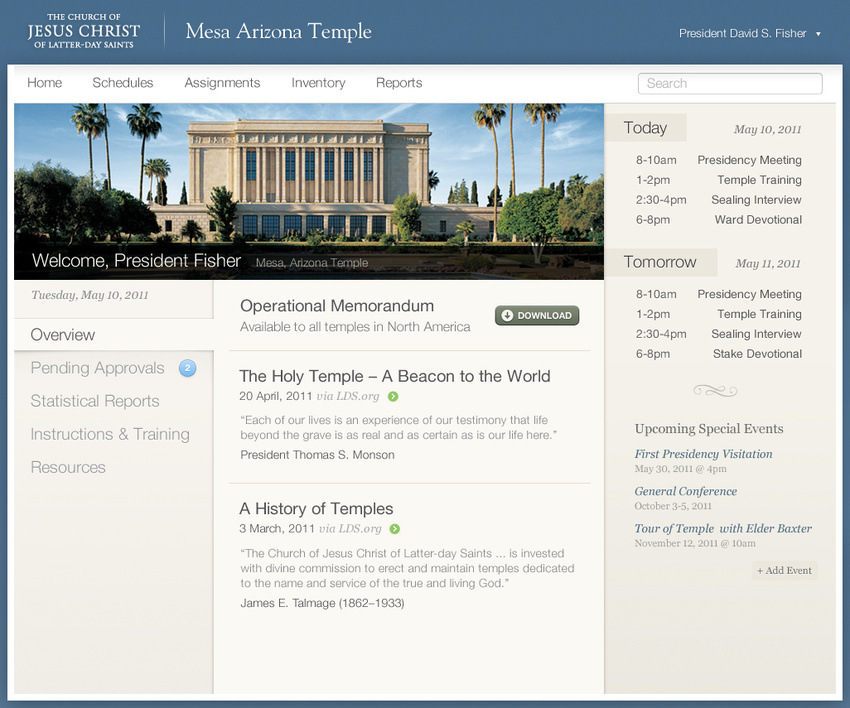Click the Today schedule heading

click(645, 128)
